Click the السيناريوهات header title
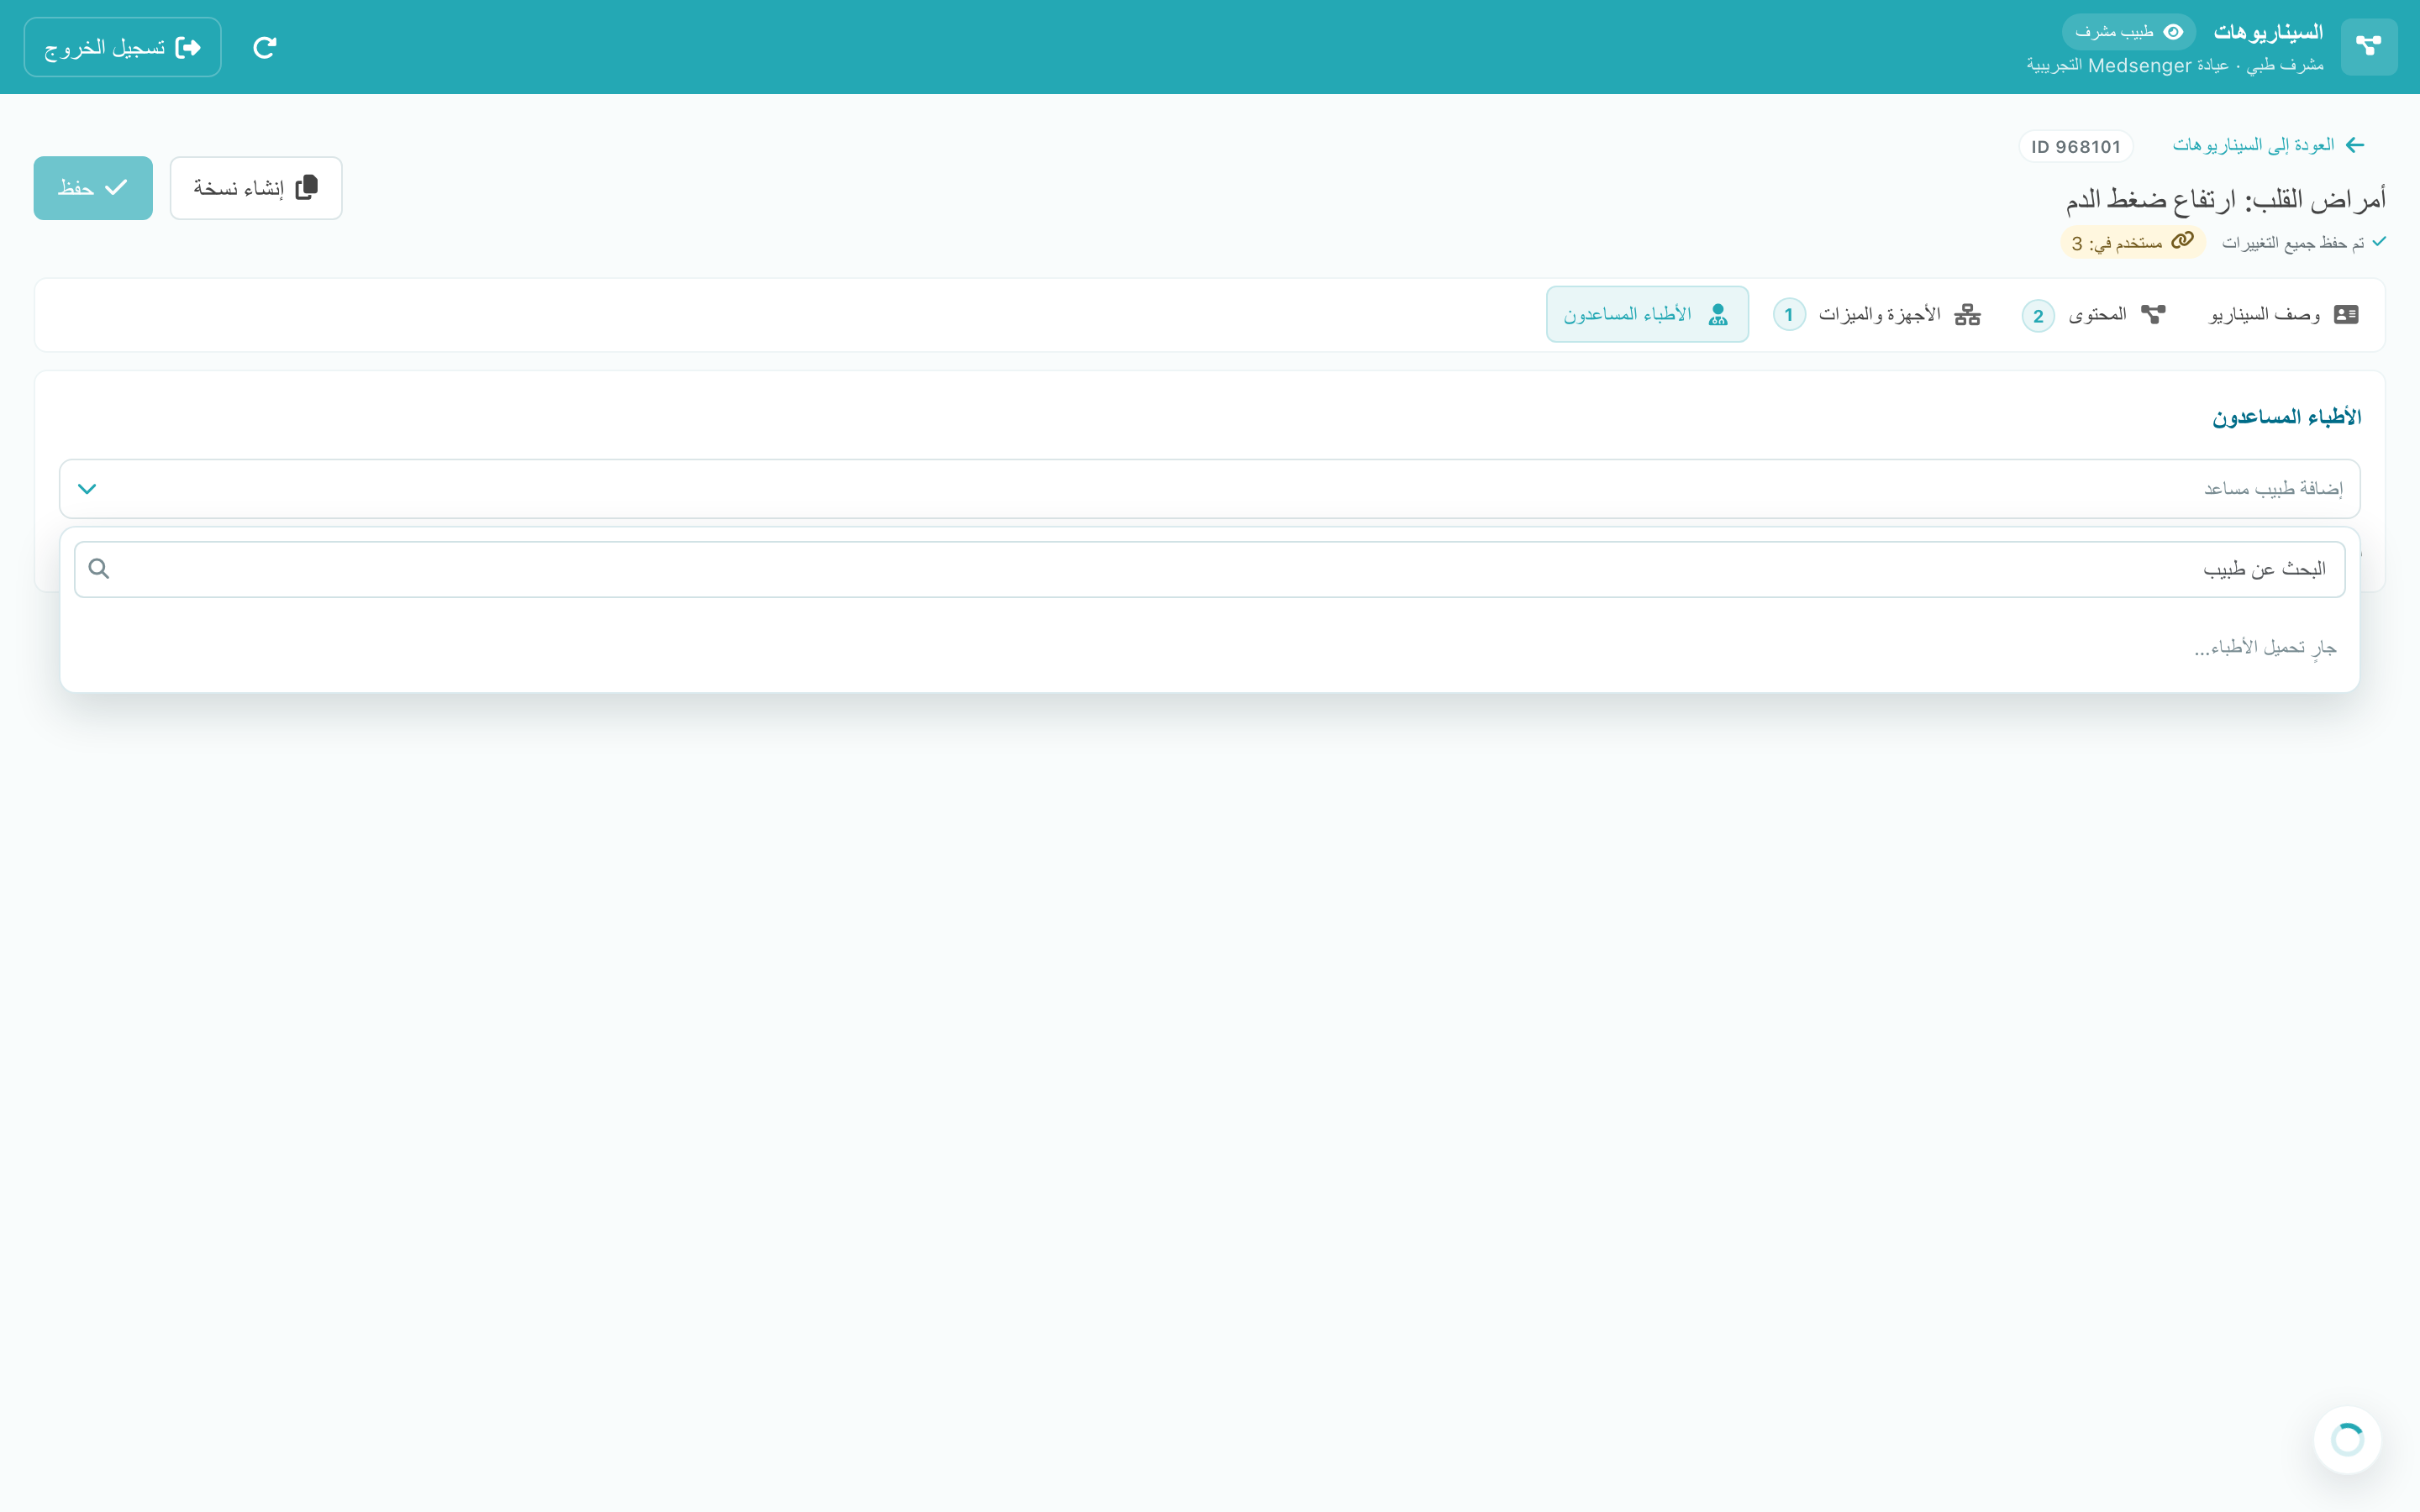Viewport: 2420px width, 1512px height. coord(2268,32)
